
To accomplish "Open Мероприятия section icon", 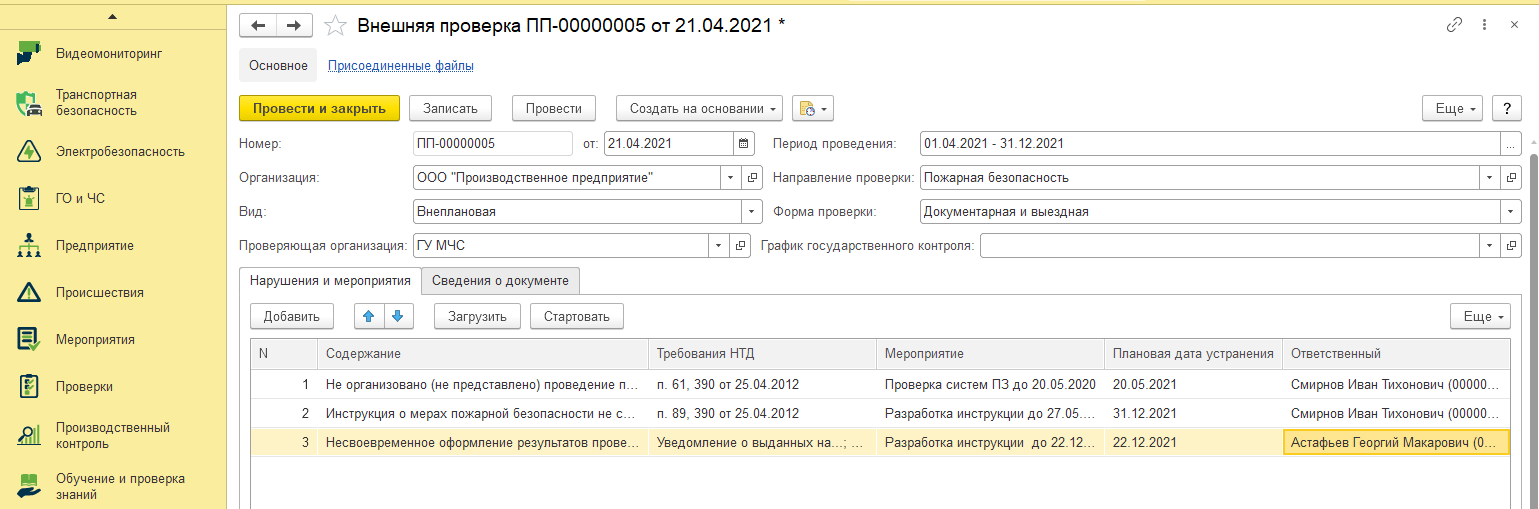I will tap(29, 339).
